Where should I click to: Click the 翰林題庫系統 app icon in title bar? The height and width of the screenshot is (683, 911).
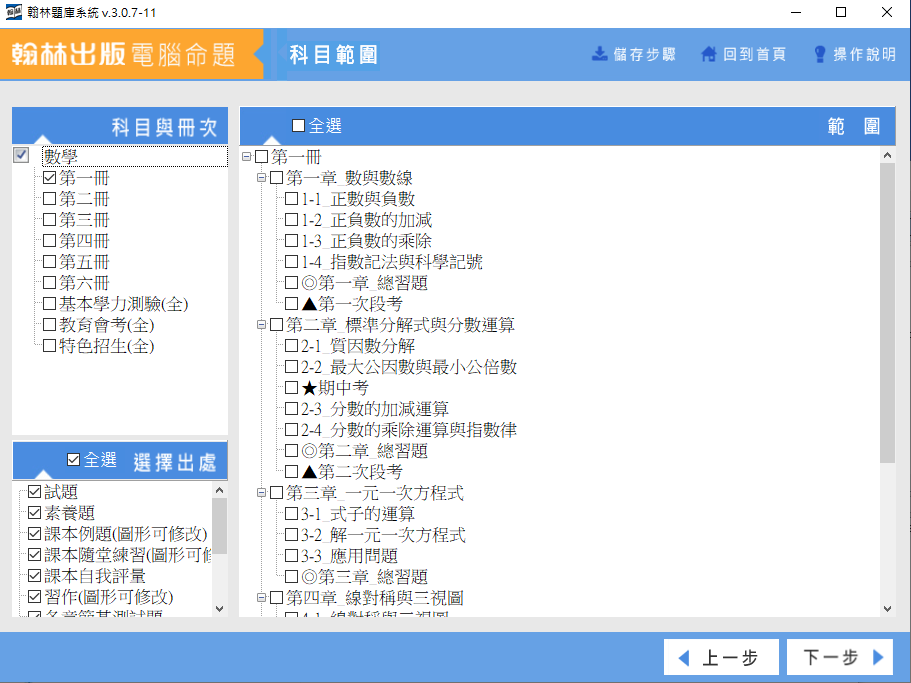[x=13, y=12]
